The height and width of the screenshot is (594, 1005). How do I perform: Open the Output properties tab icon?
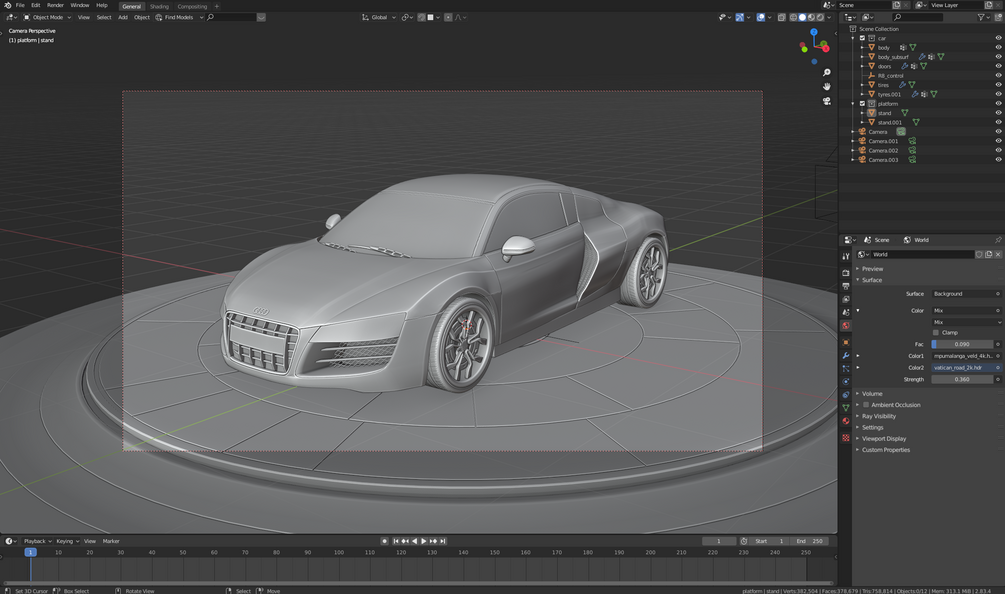[846, 286]
